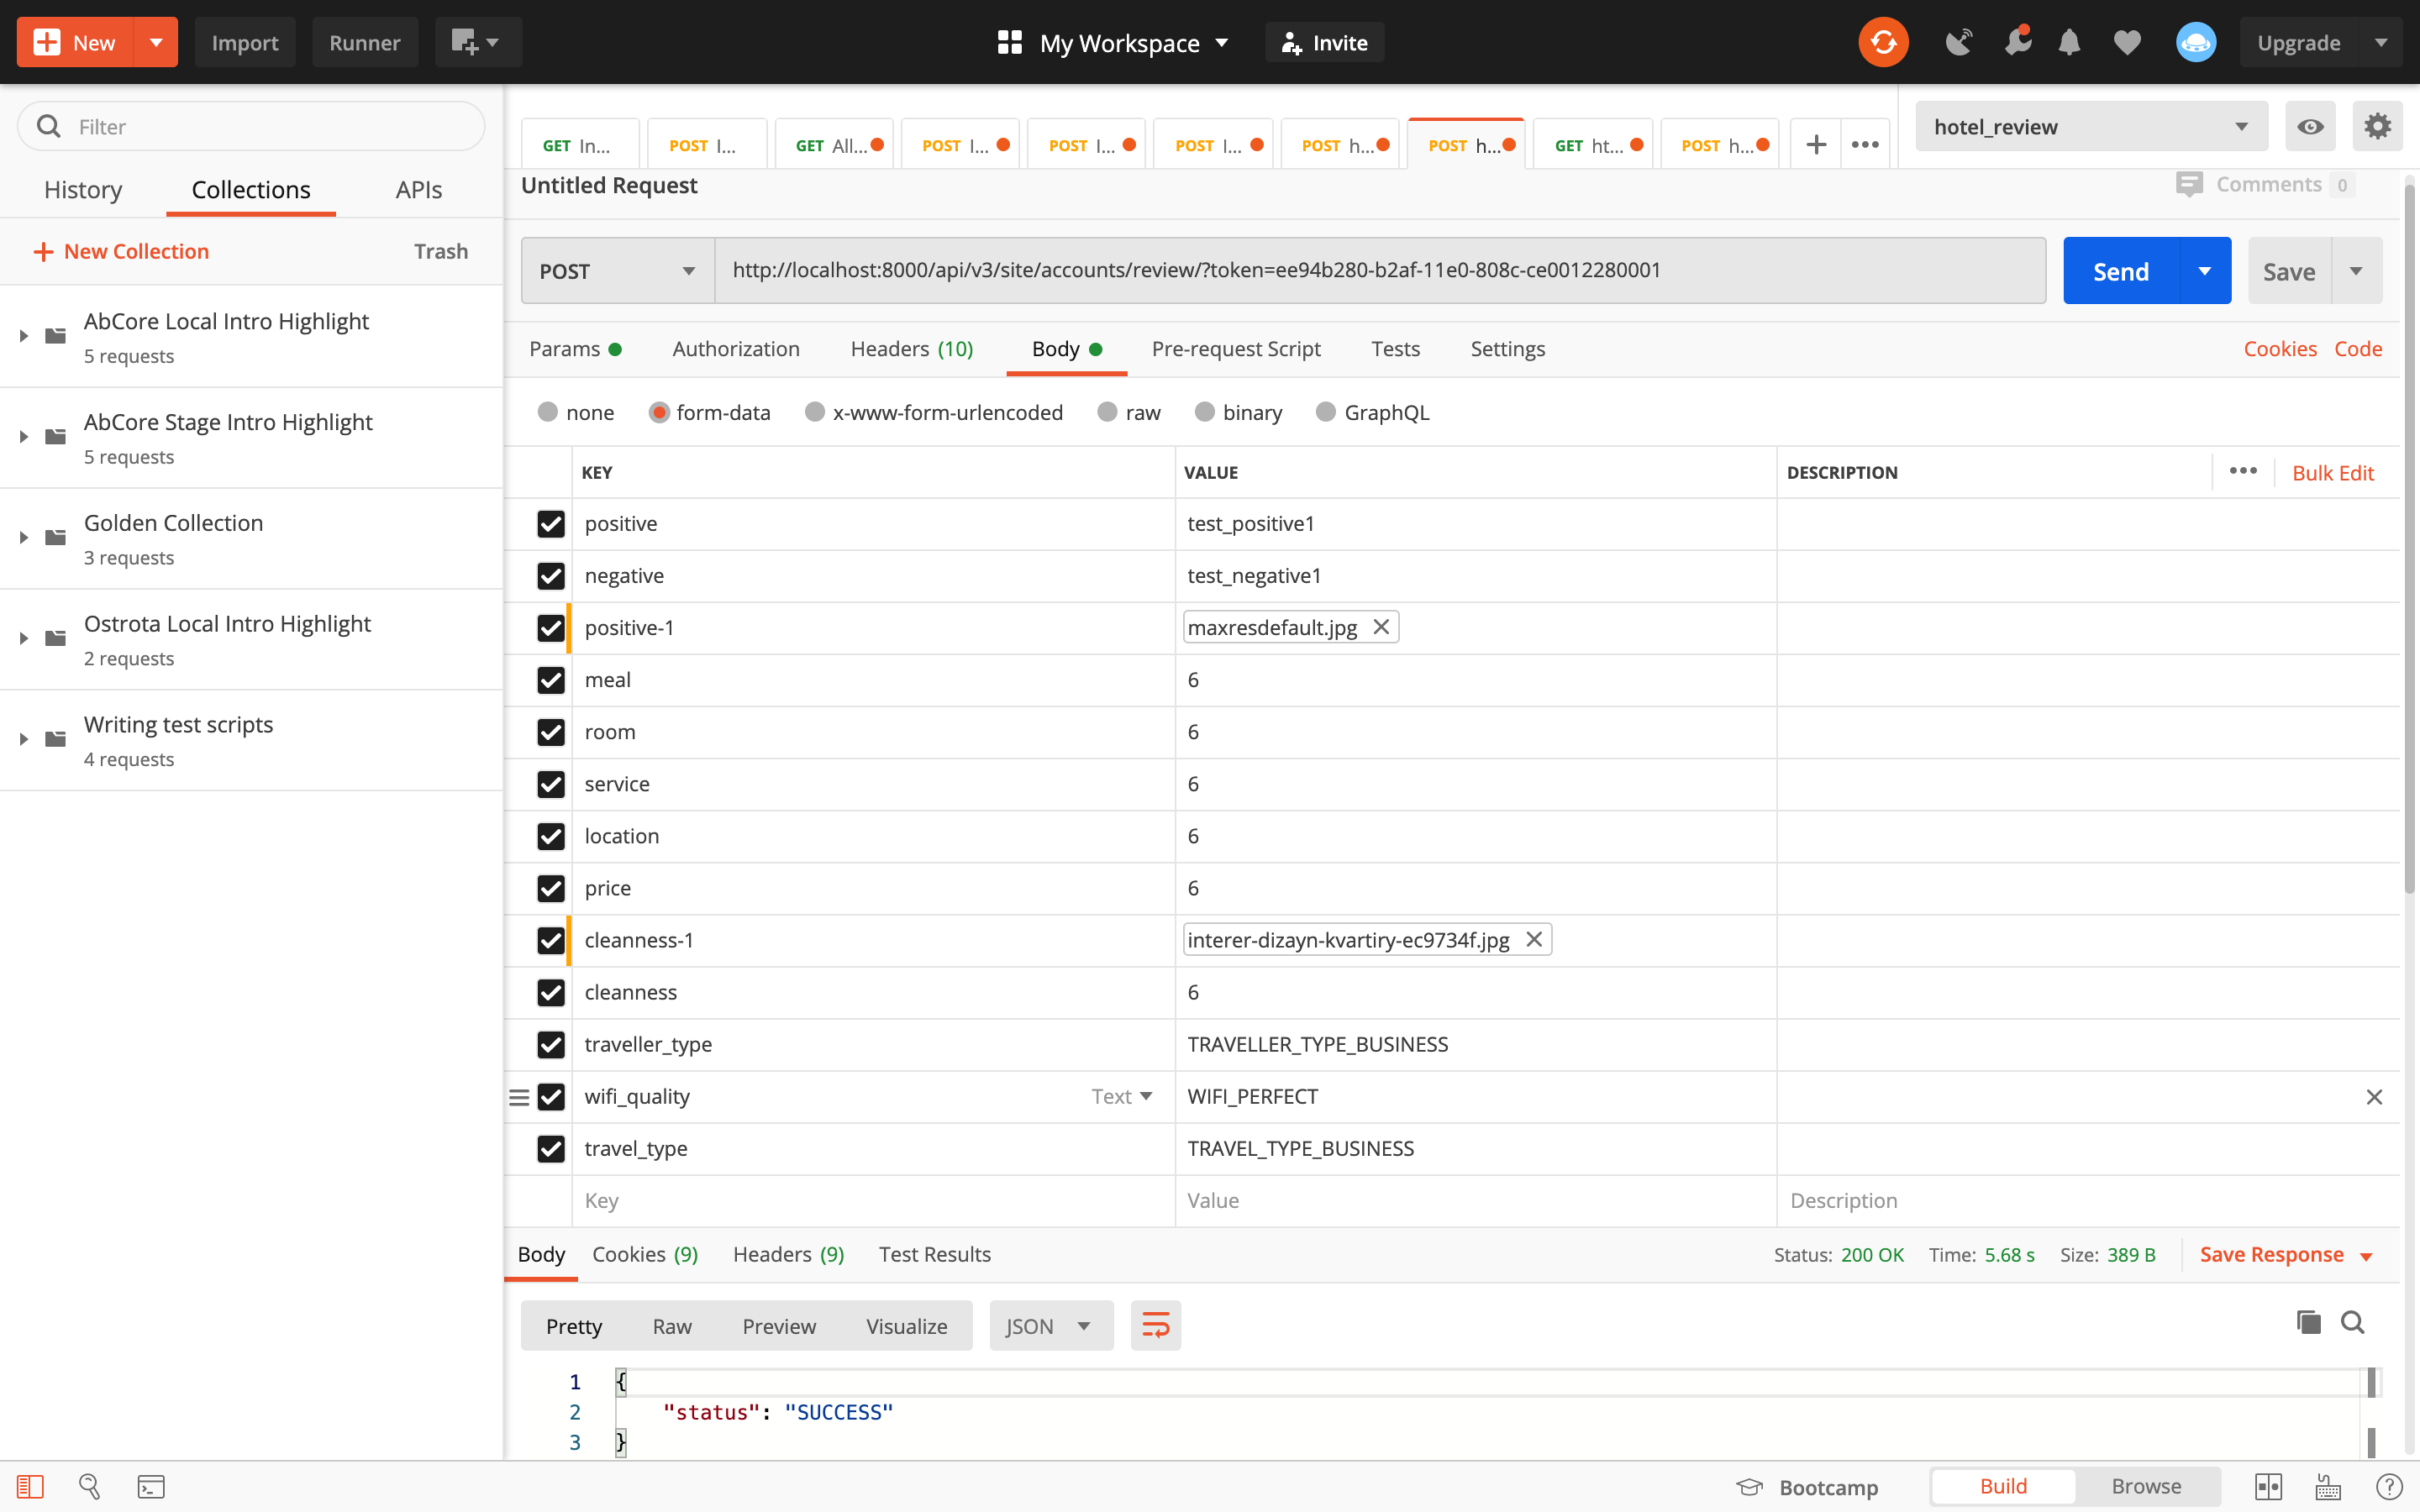The height and width of the screenshot is (1512, 2420).
Task: Click the blue Send button
Action: tap(2120, 271)
